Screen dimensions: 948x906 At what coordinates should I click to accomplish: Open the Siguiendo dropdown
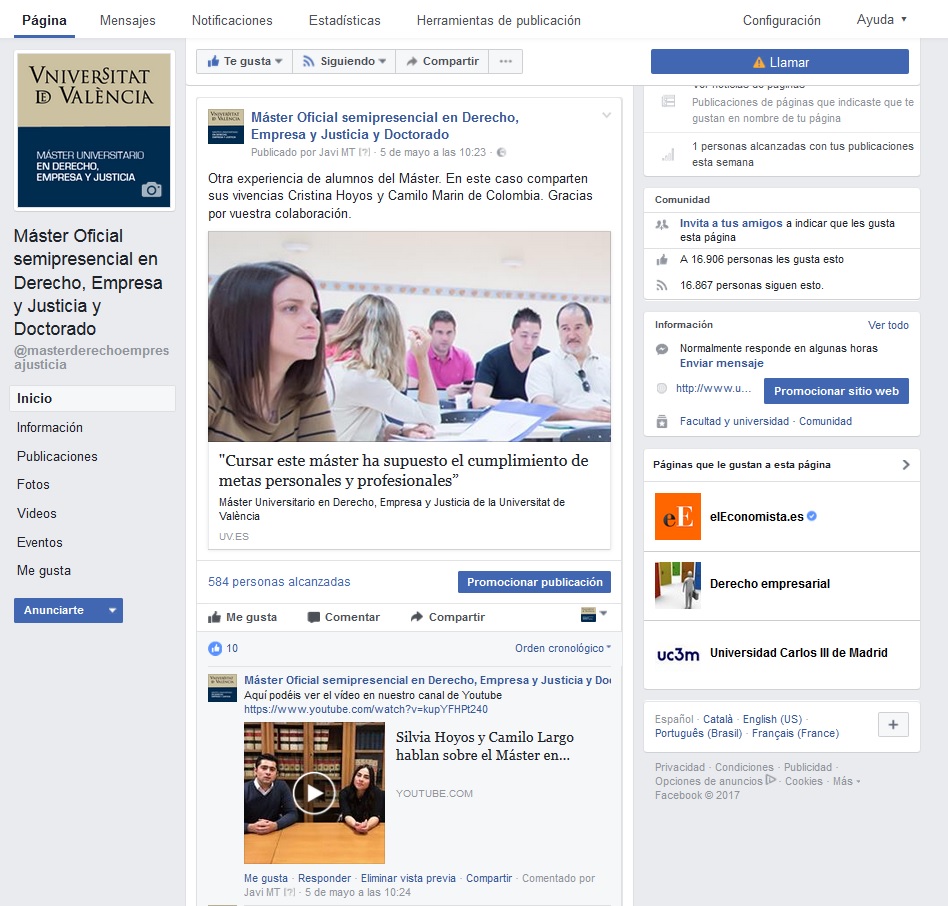(x=344, y=61)
